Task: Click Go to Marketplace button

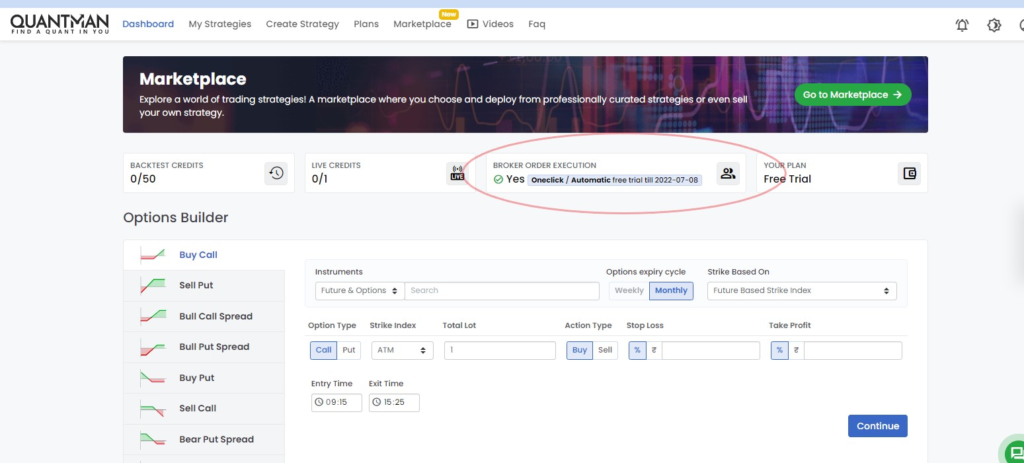Action: pyautogui.click(x=853, y=95)
